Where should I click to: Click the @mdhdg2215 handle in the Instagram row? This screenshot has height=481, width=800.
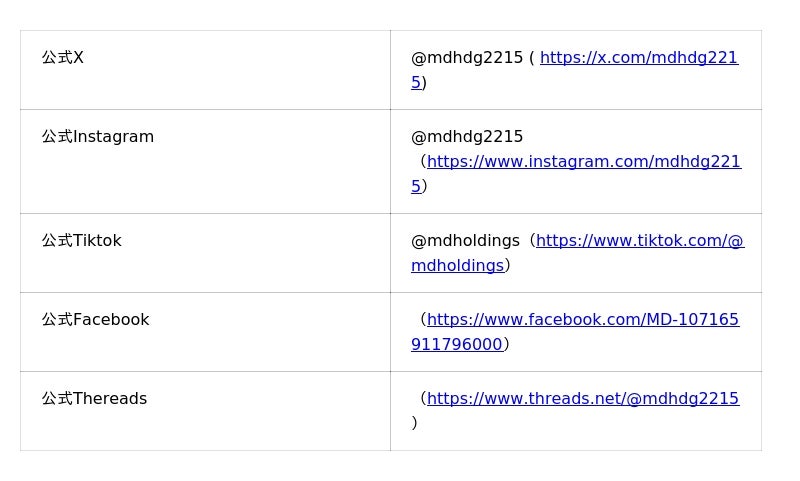tap(467, 137)
